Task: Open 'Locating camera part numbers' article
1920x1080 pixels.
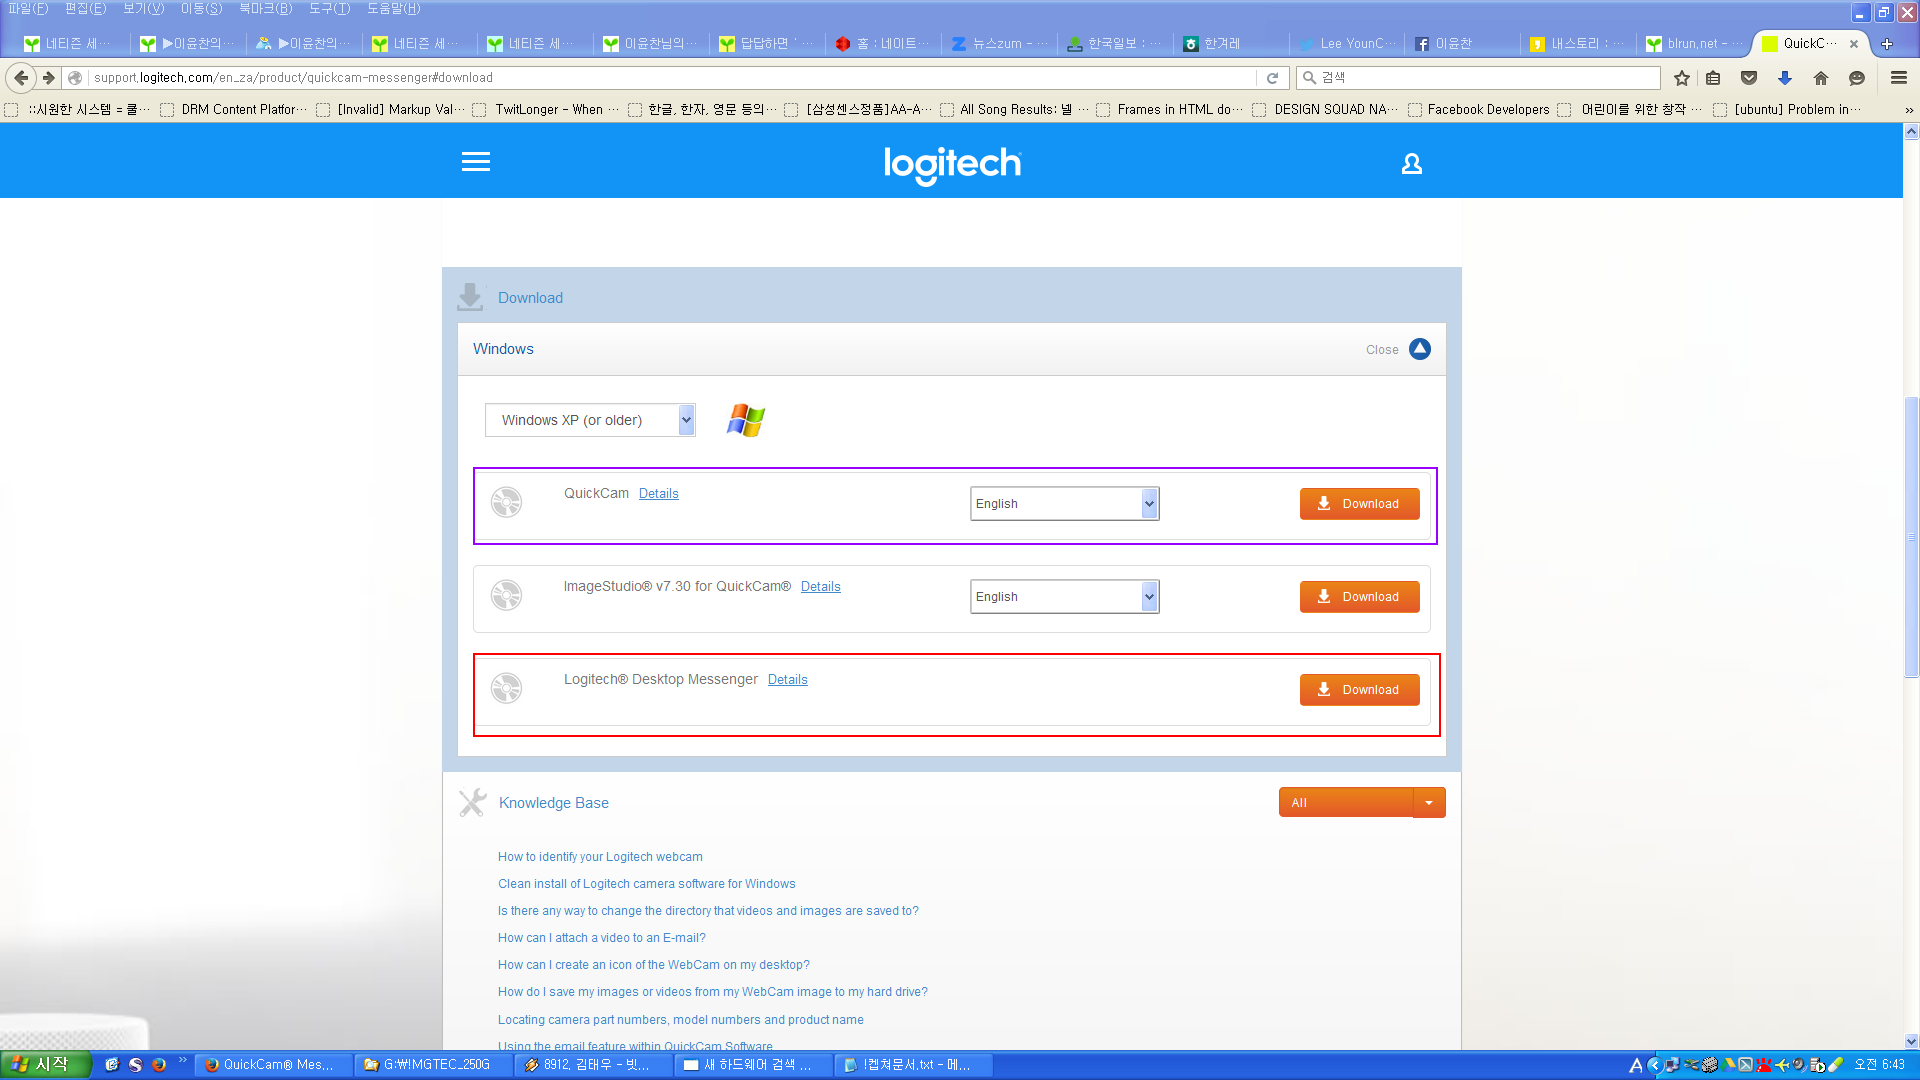Action: [680, 1020]
